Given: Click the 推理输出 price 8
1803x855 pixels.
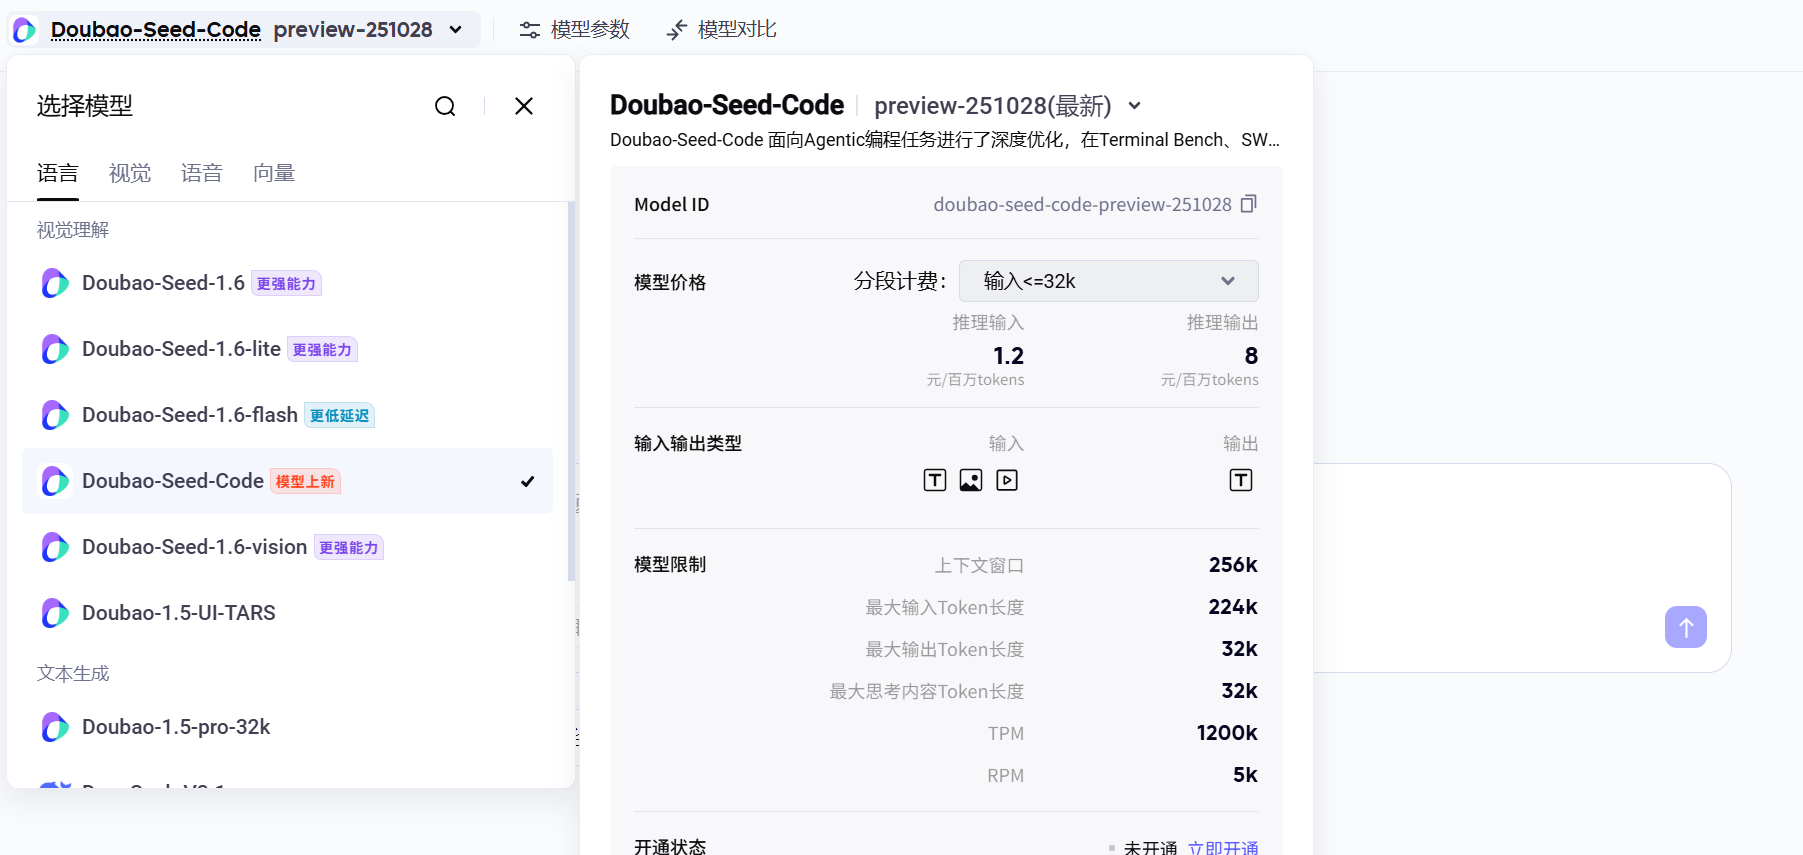Looking at the screenshot, I should pos(1251,356).
